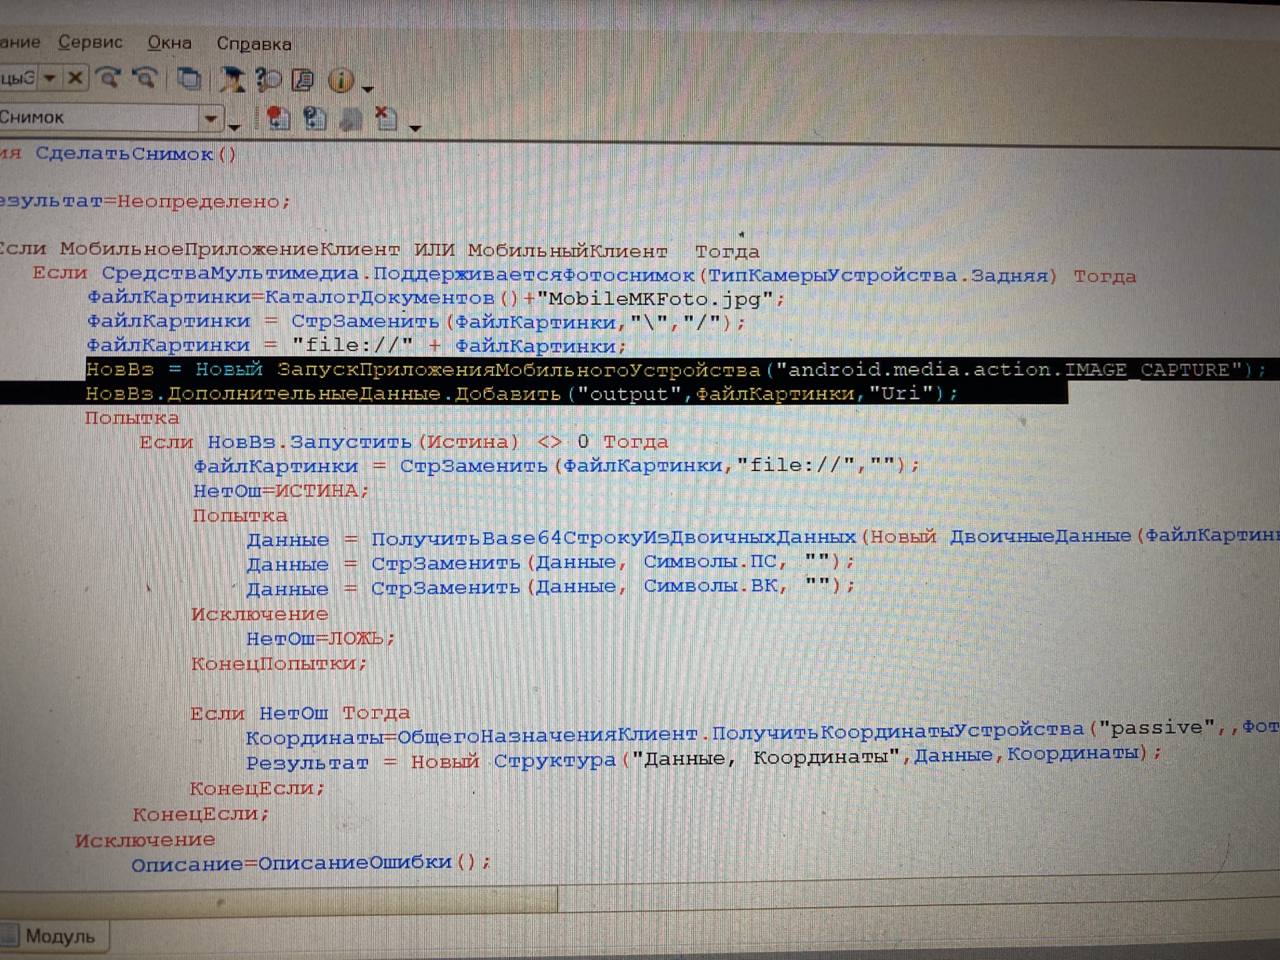Open the Окна menu
This screenshot has height=960, width=1280.
click(x=169, y=43)
